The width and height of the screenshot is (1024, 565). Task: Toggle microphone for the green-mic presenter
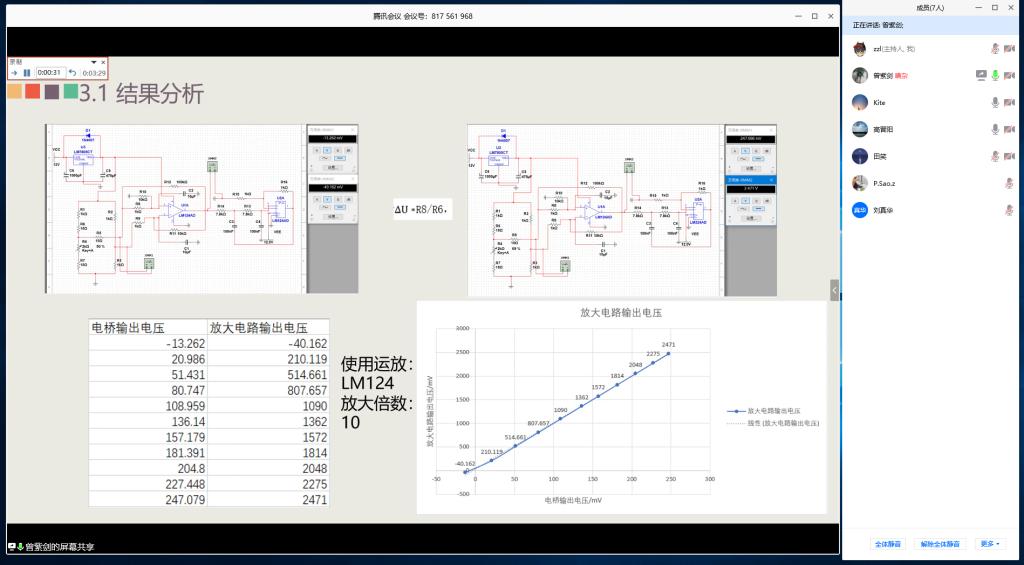point(995,75)
